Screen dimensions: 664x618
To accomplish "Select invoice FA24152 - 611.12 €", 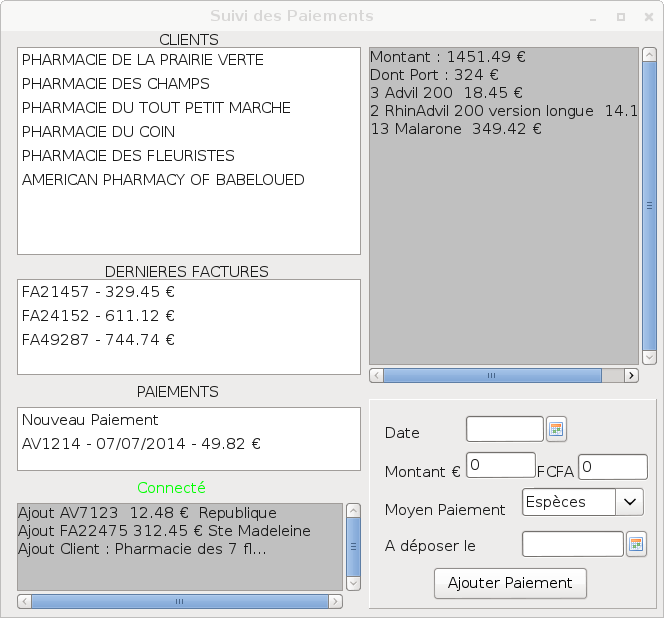I will tap(189, 316).
